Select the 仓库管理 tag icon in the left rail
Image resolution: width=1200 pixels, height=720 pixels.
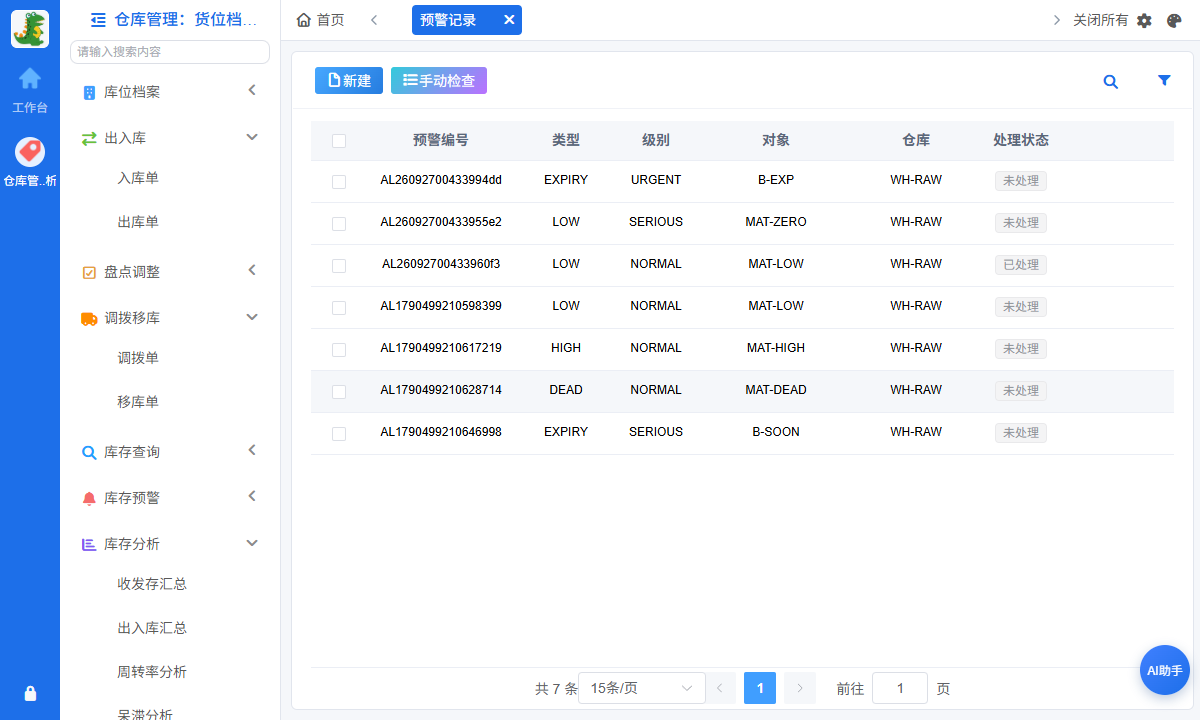(30, 151)
